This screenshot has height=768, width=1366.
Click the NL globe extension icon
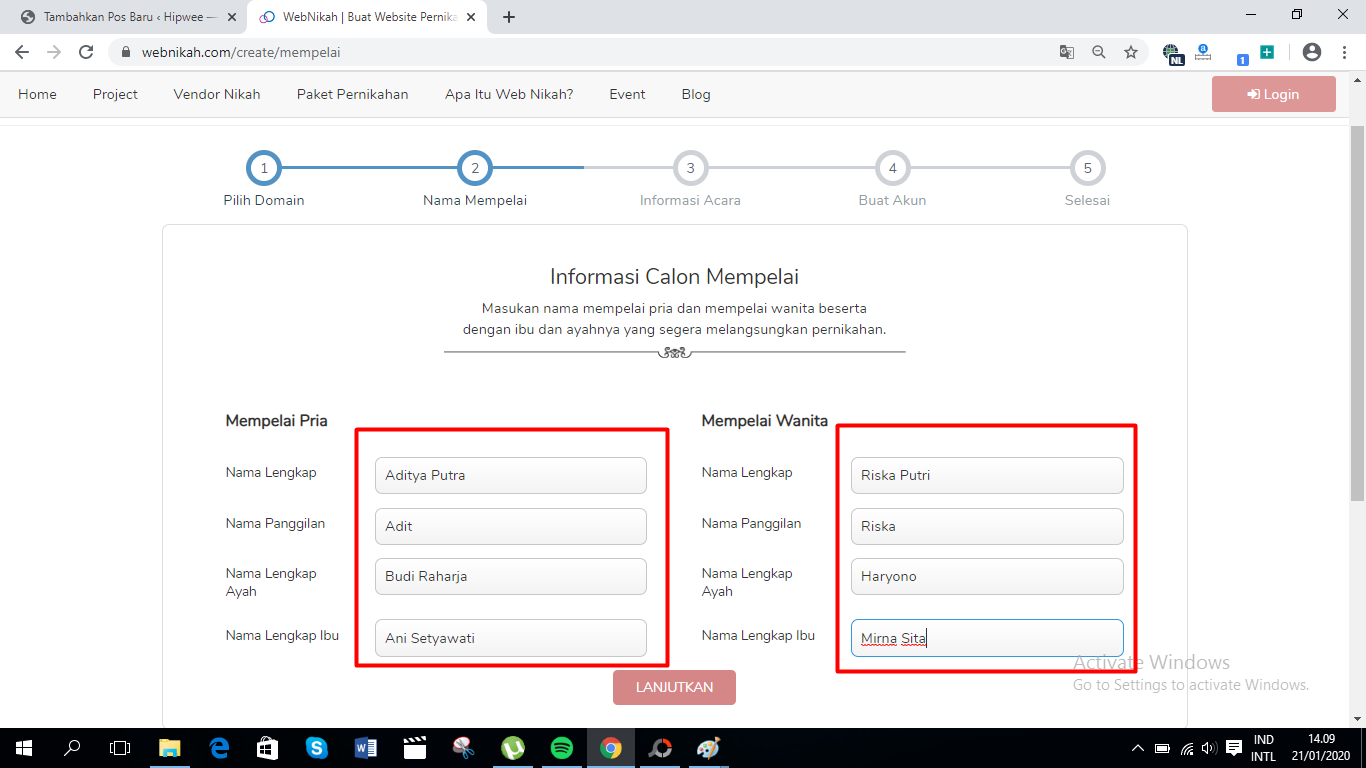coord(1171,50)
